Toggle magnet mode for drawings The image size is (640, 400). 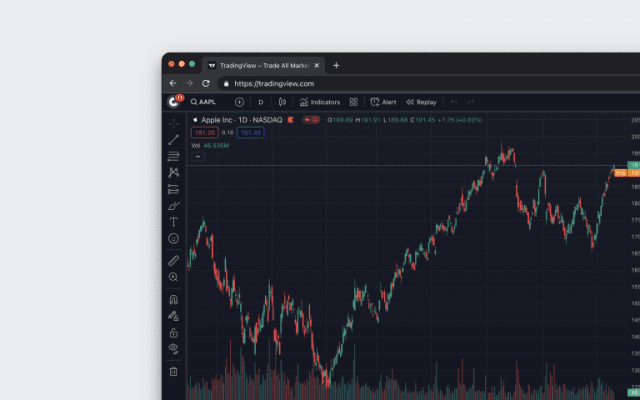(x=173, y=299)
